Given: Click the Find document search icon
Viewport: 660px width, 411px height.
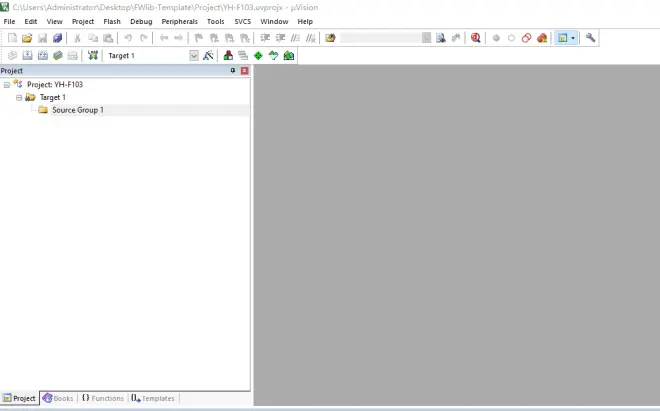Looking at the screenshot, I should [x=441, y=38].
